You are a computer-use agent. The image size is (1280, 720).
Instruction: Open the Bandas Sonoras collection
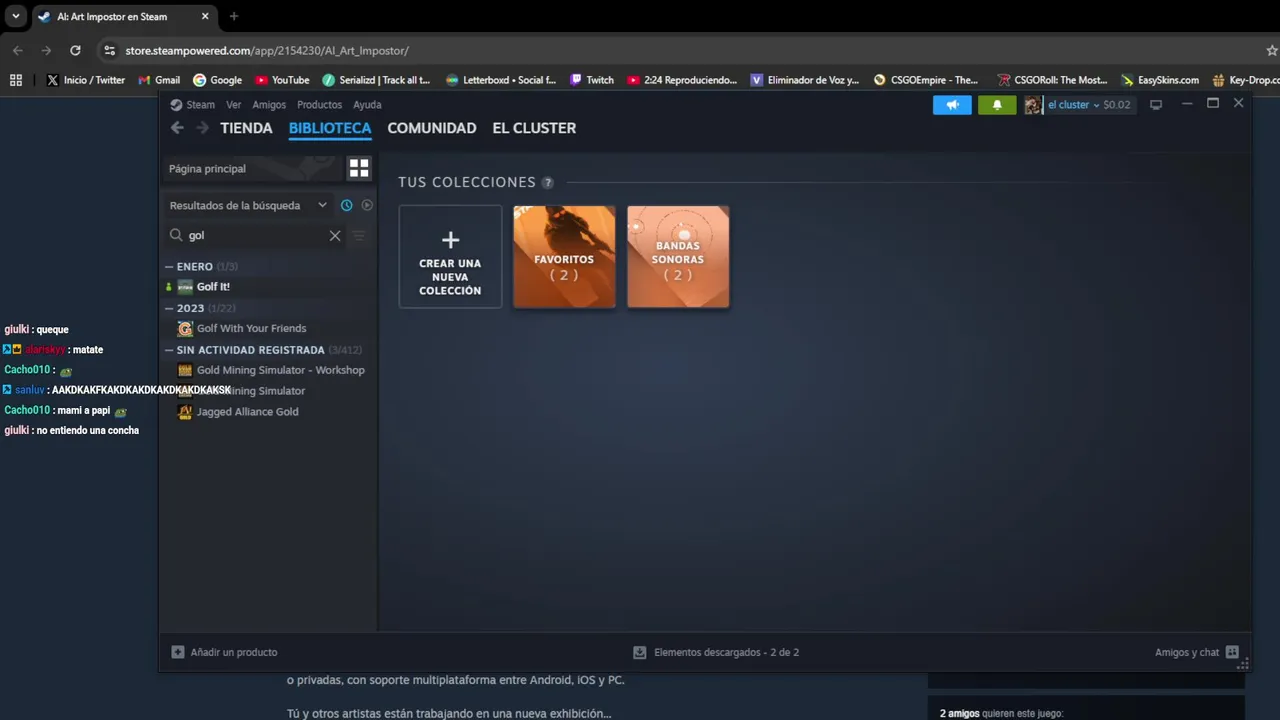(x=678, y=257)
